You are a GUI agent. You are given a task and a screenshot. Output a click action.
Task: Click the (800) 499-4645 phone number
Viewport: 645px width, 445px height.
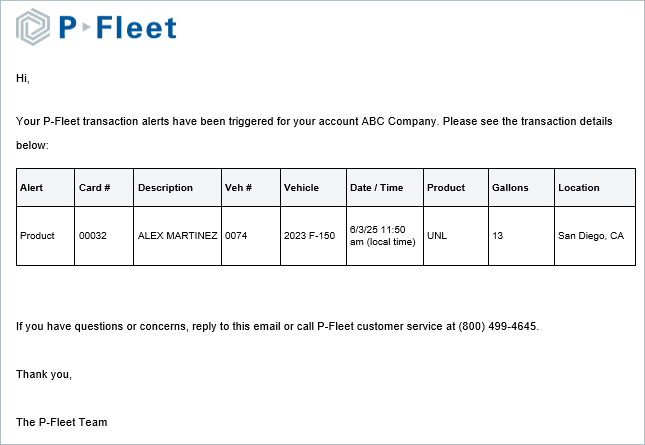click(498, 327)
